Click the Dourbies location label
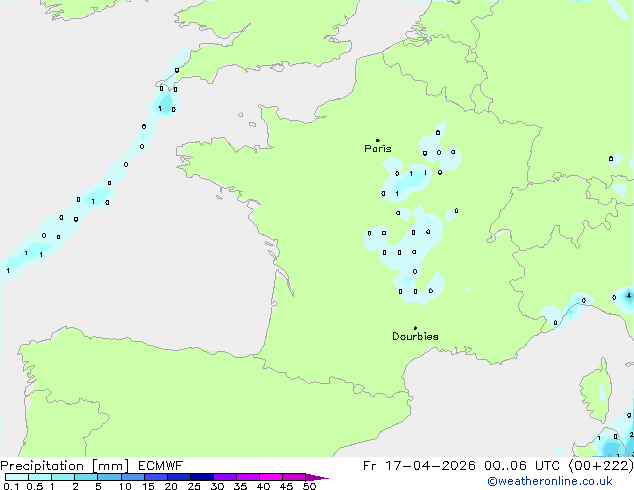 pos(415,336)
